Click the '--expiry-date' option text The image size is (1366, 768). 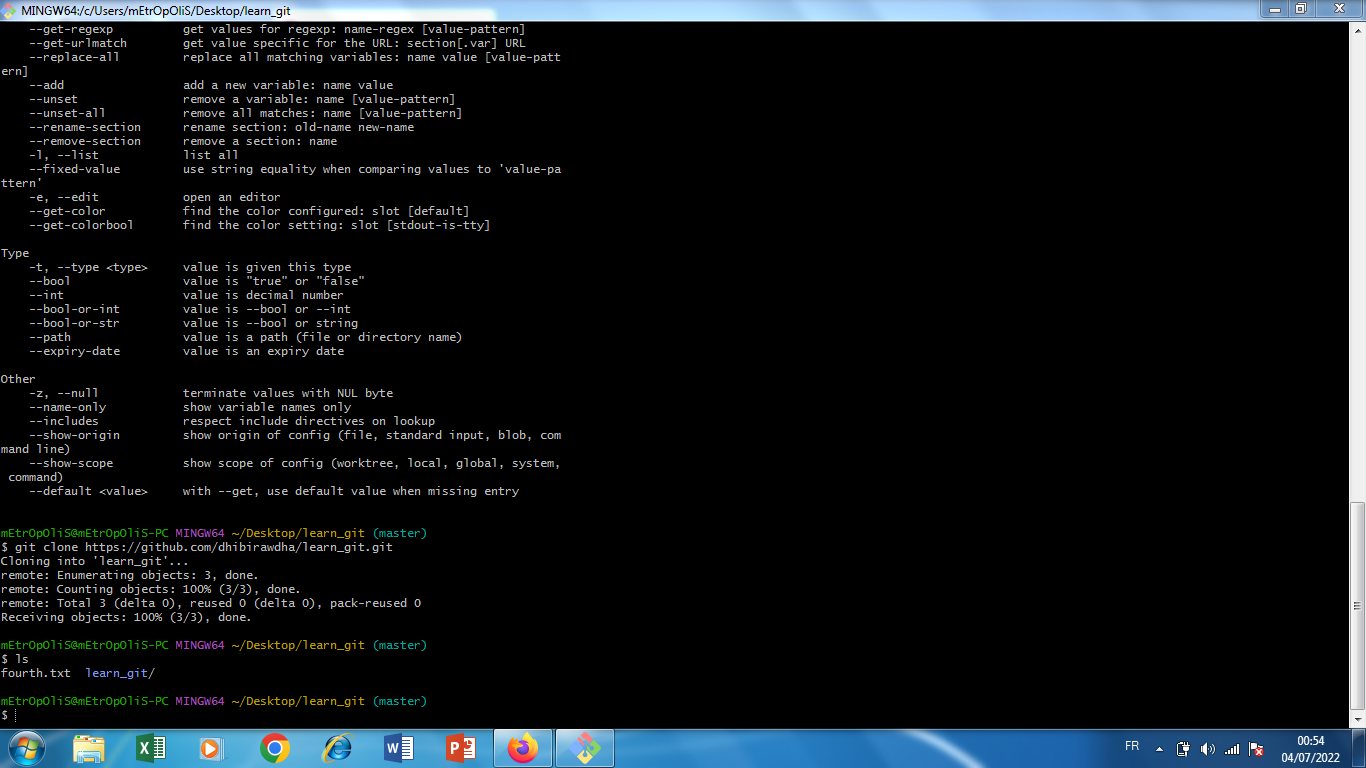pos(75,351)
